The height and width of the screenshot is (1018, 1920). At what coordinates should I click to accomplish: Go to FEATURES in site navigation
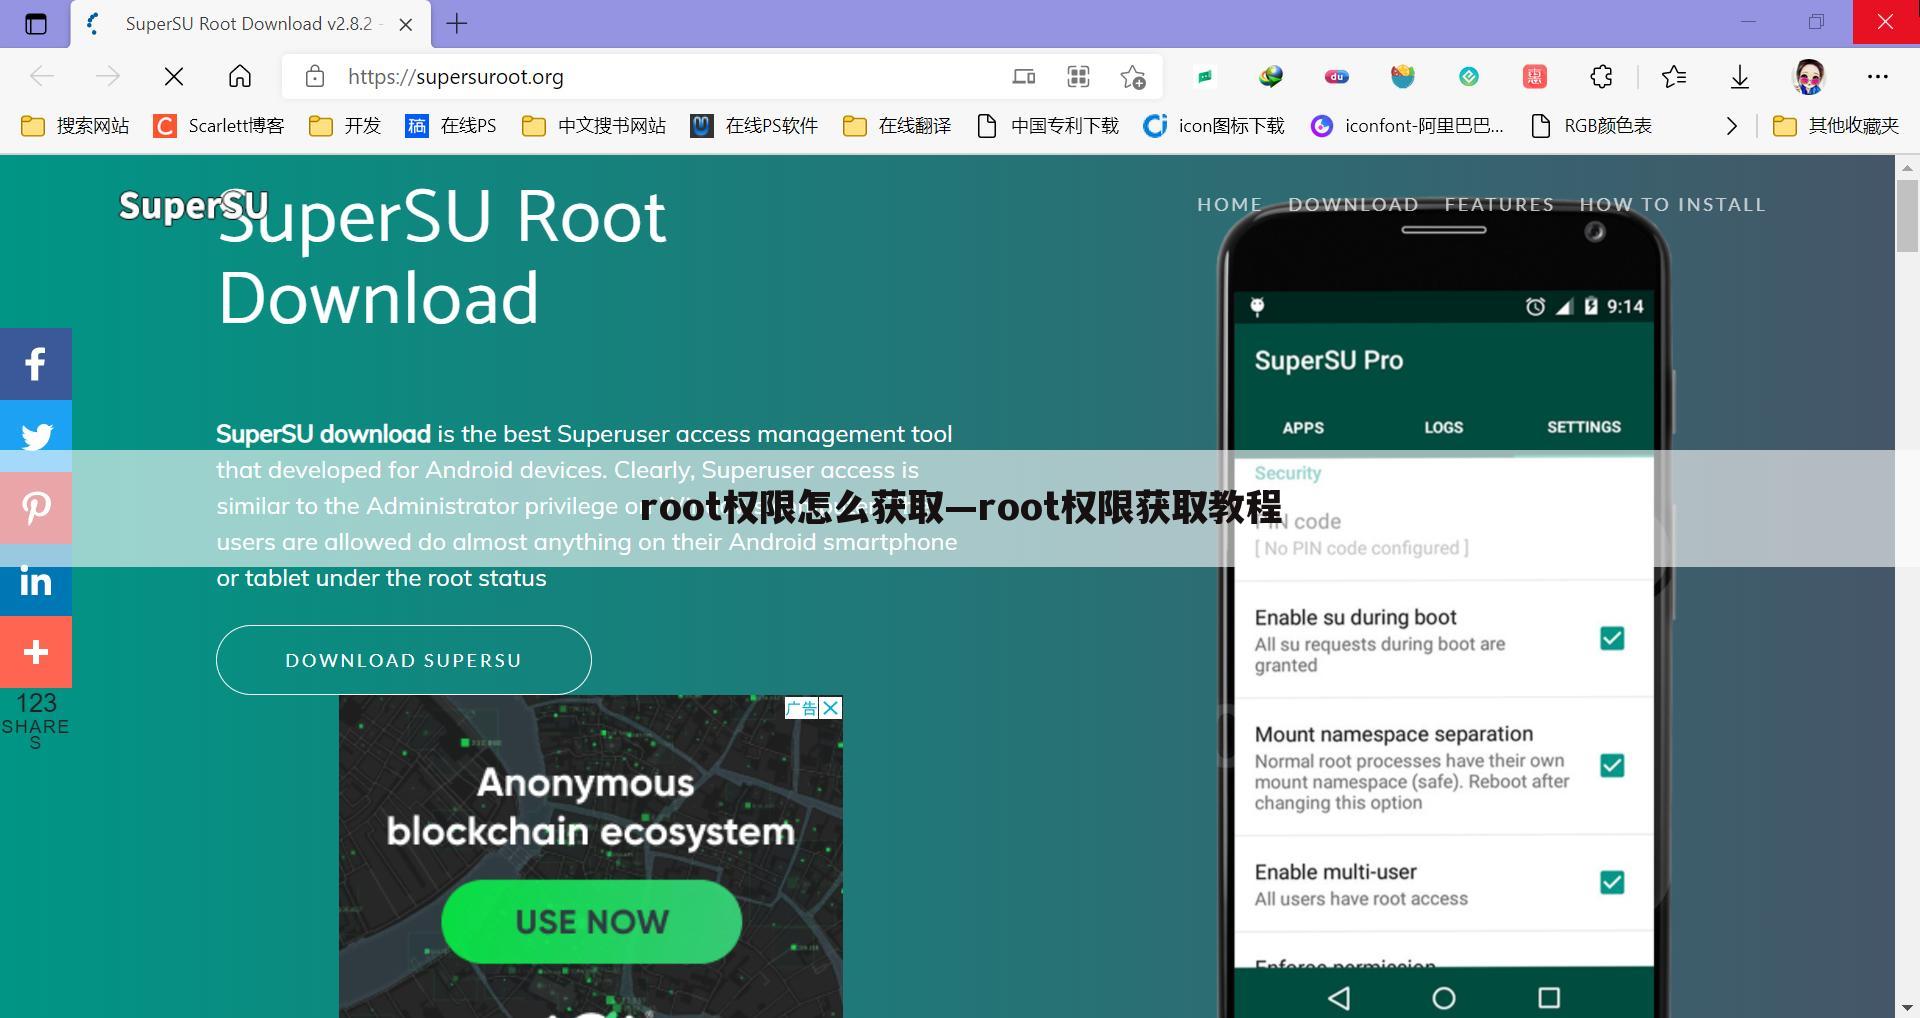click(x=1499, y=205)
